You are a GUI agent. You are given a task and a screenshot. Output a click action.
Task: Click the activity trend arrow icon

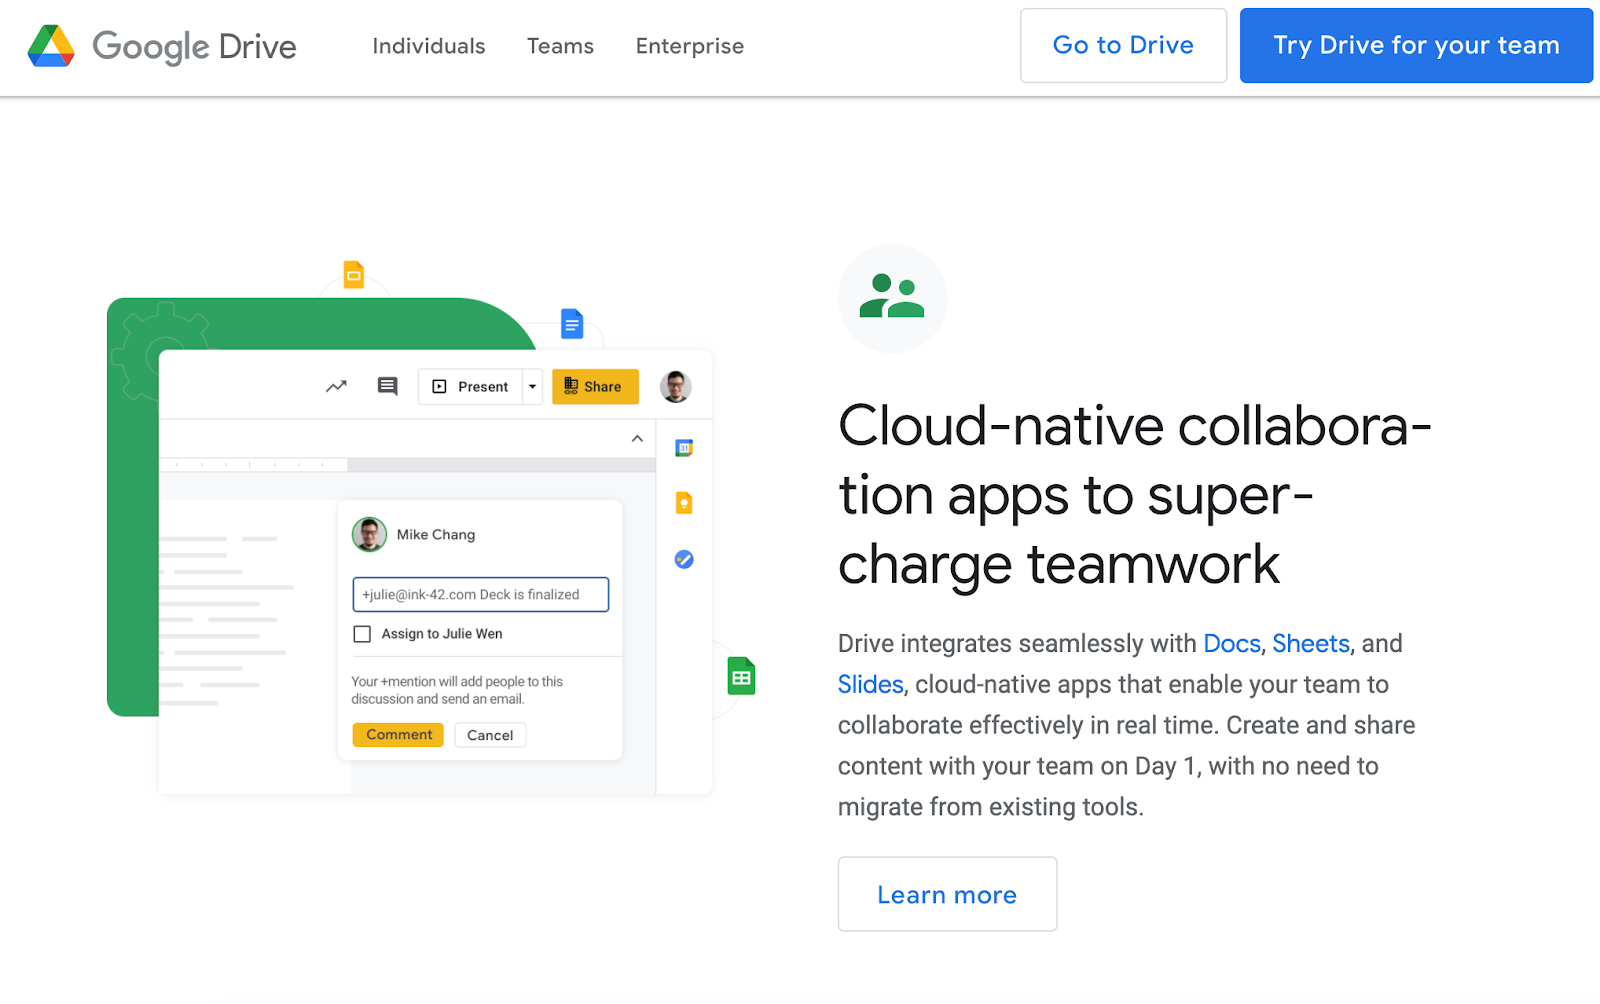[336, 386]
